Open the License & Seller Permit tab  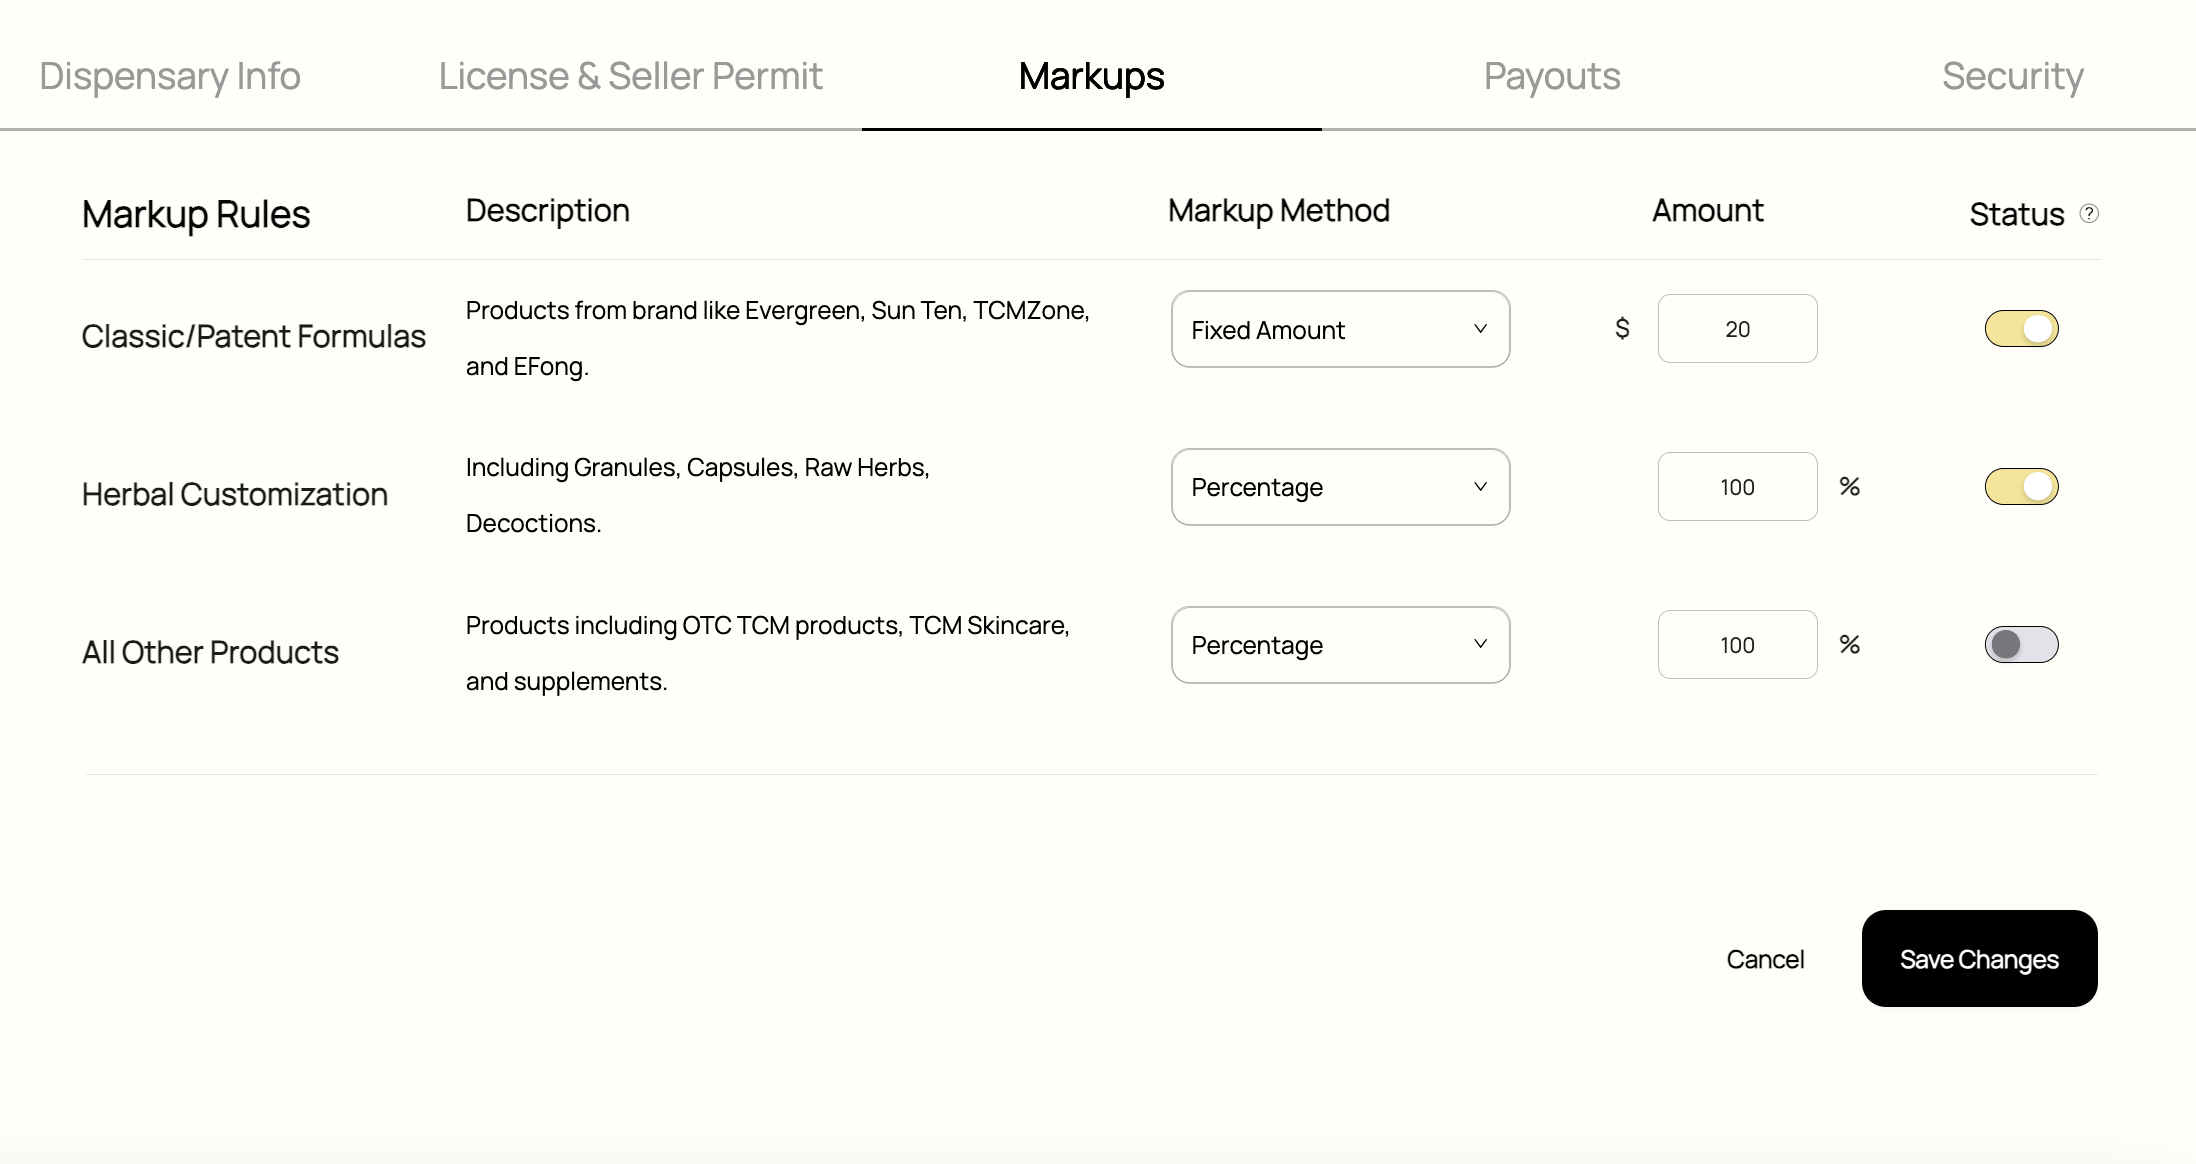pyautogui.click(x=630, y=76)
